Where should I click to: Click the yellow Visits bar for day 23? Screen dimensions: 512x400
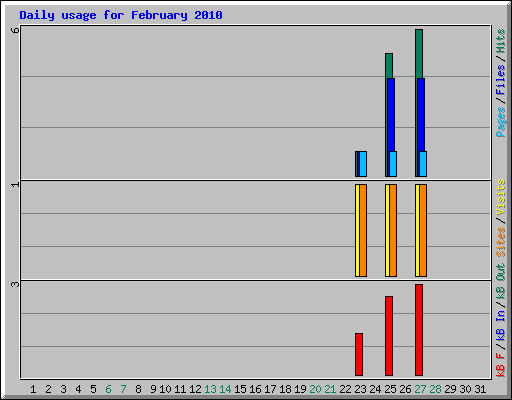tap(357, 230)
